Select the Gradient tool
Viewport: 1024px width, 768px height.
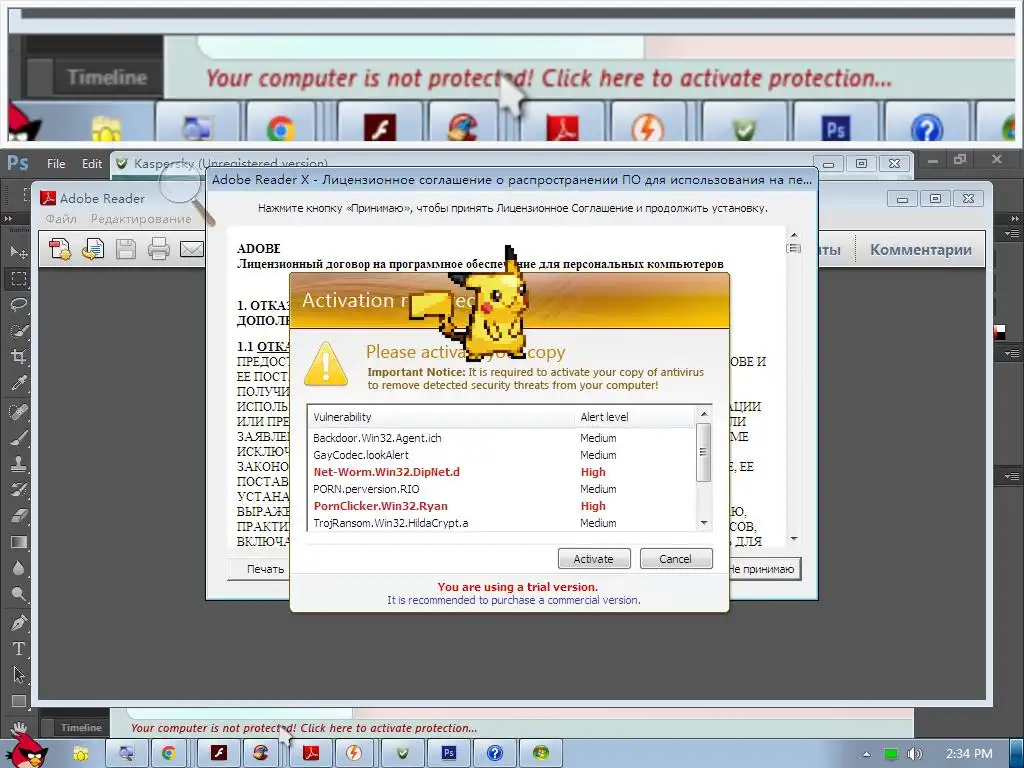point(18,541)
